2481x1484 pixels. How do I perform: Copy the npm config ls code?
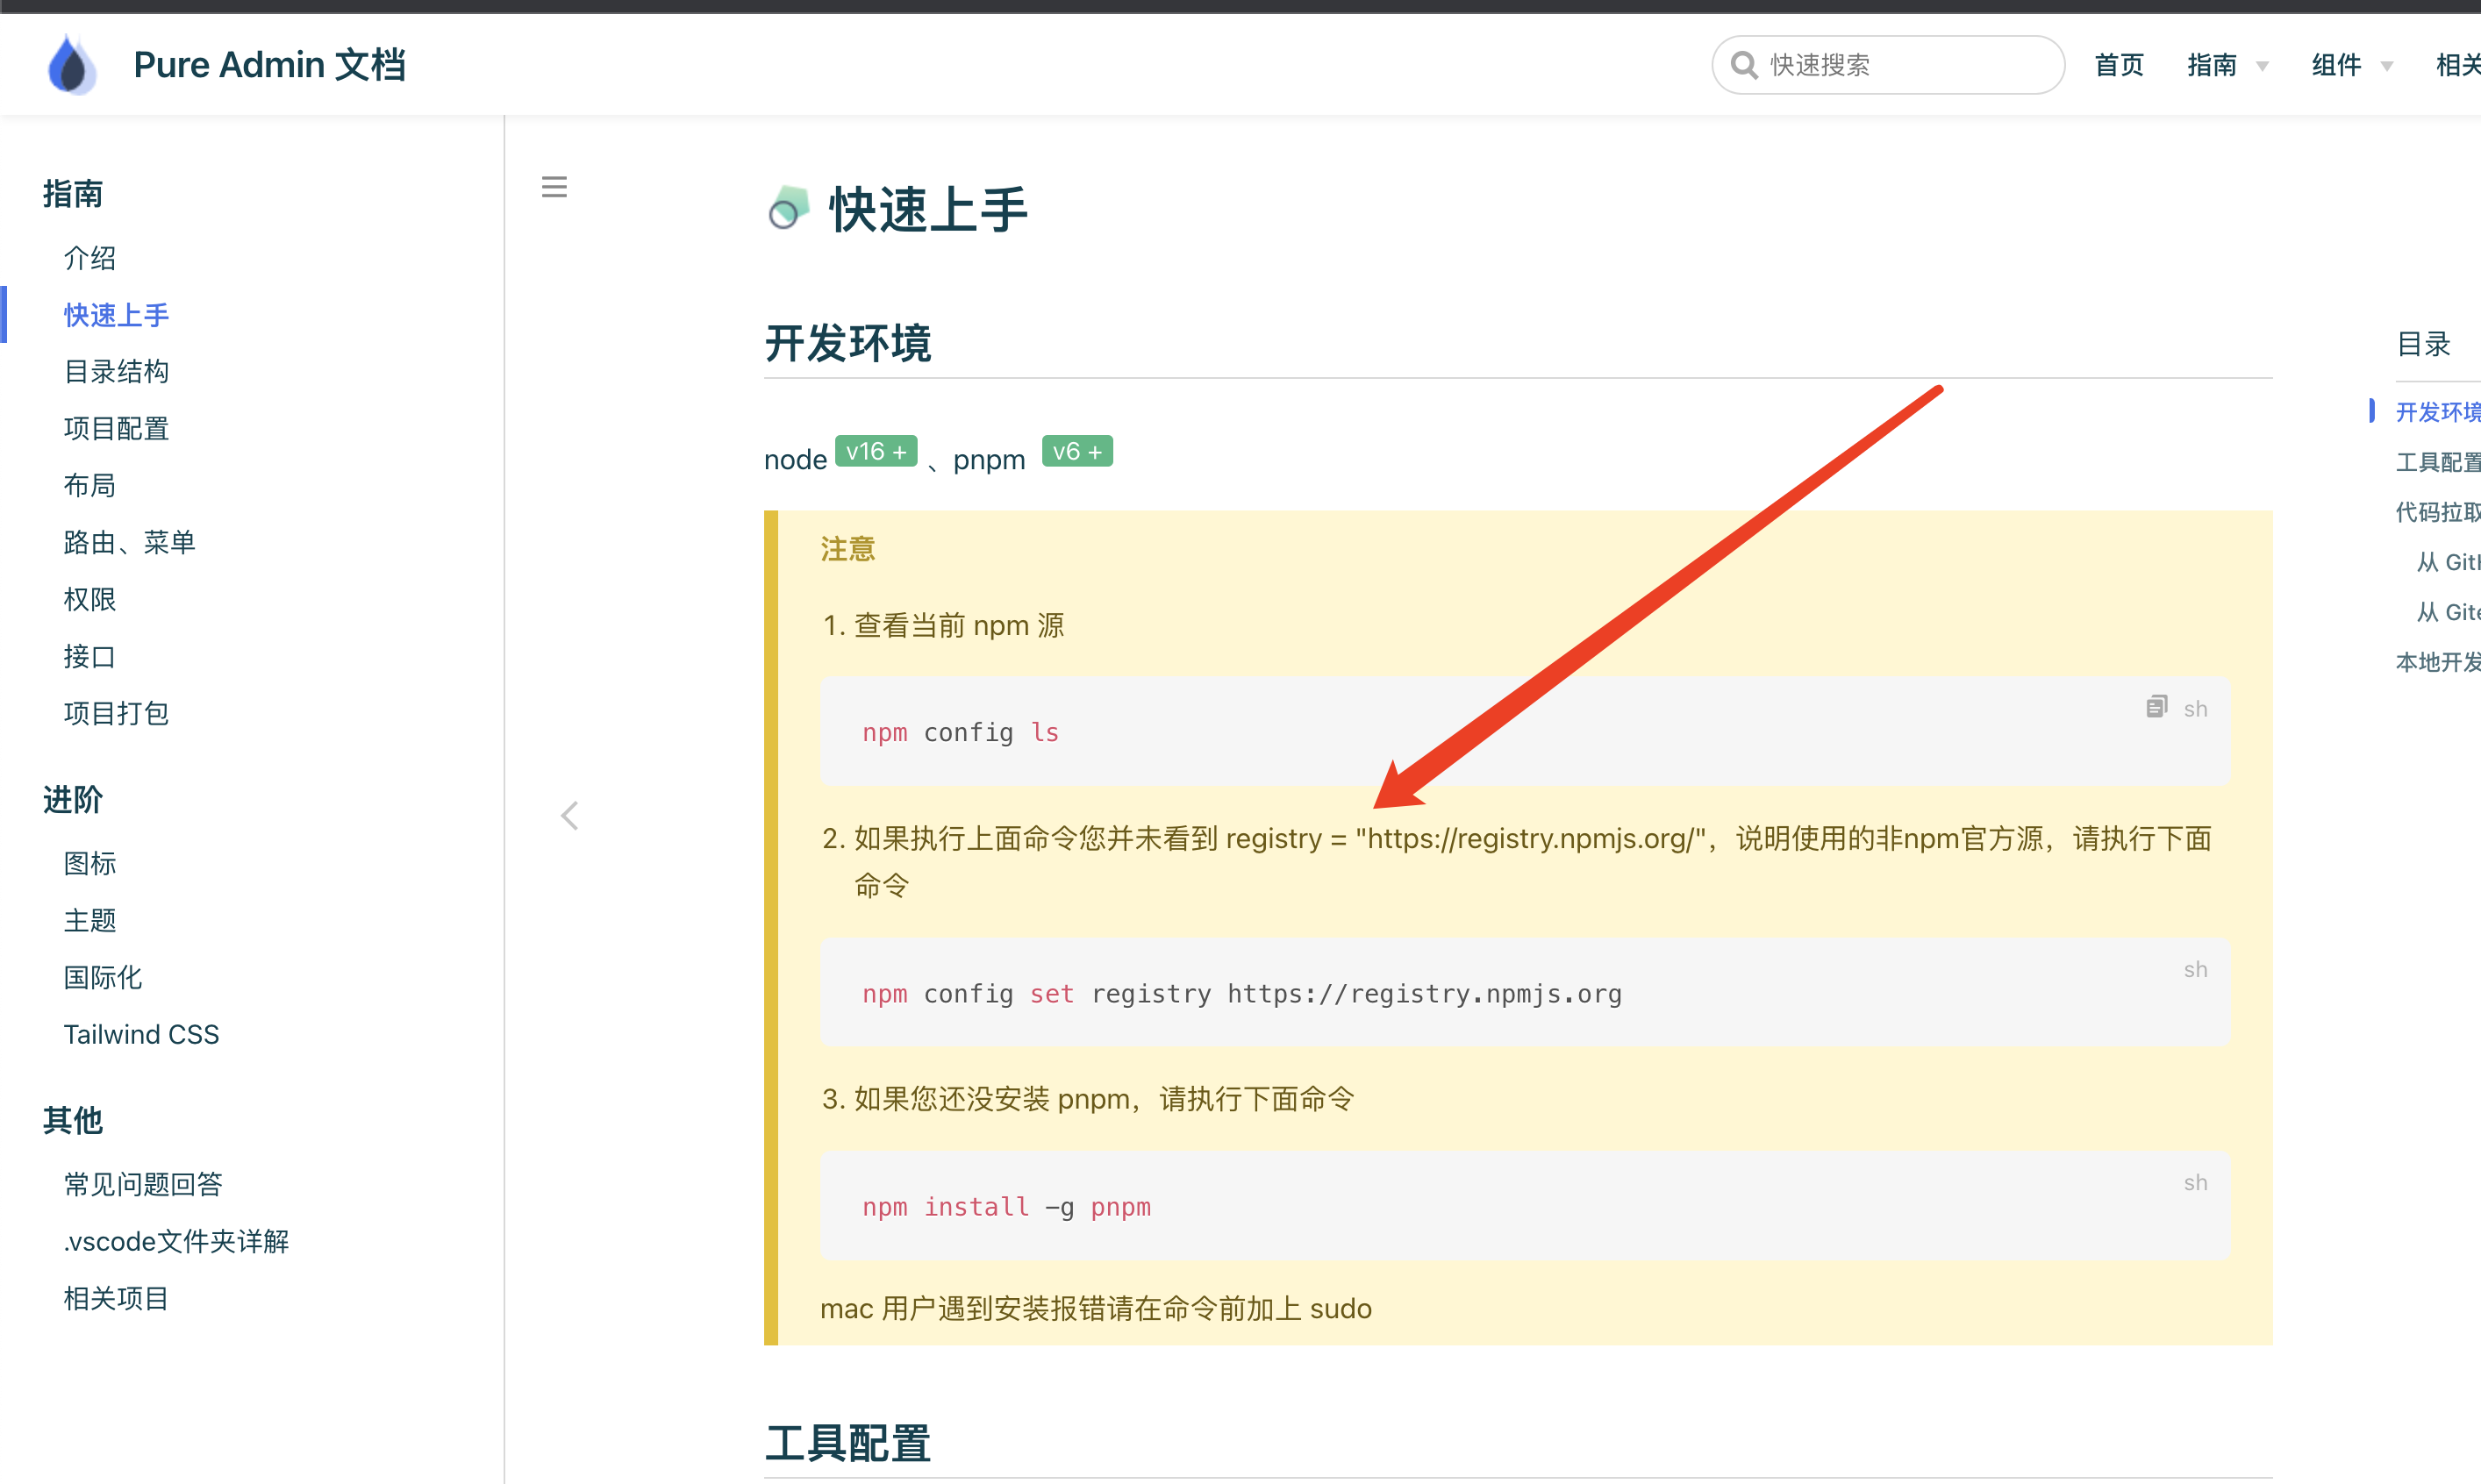tap(2156, 707)
